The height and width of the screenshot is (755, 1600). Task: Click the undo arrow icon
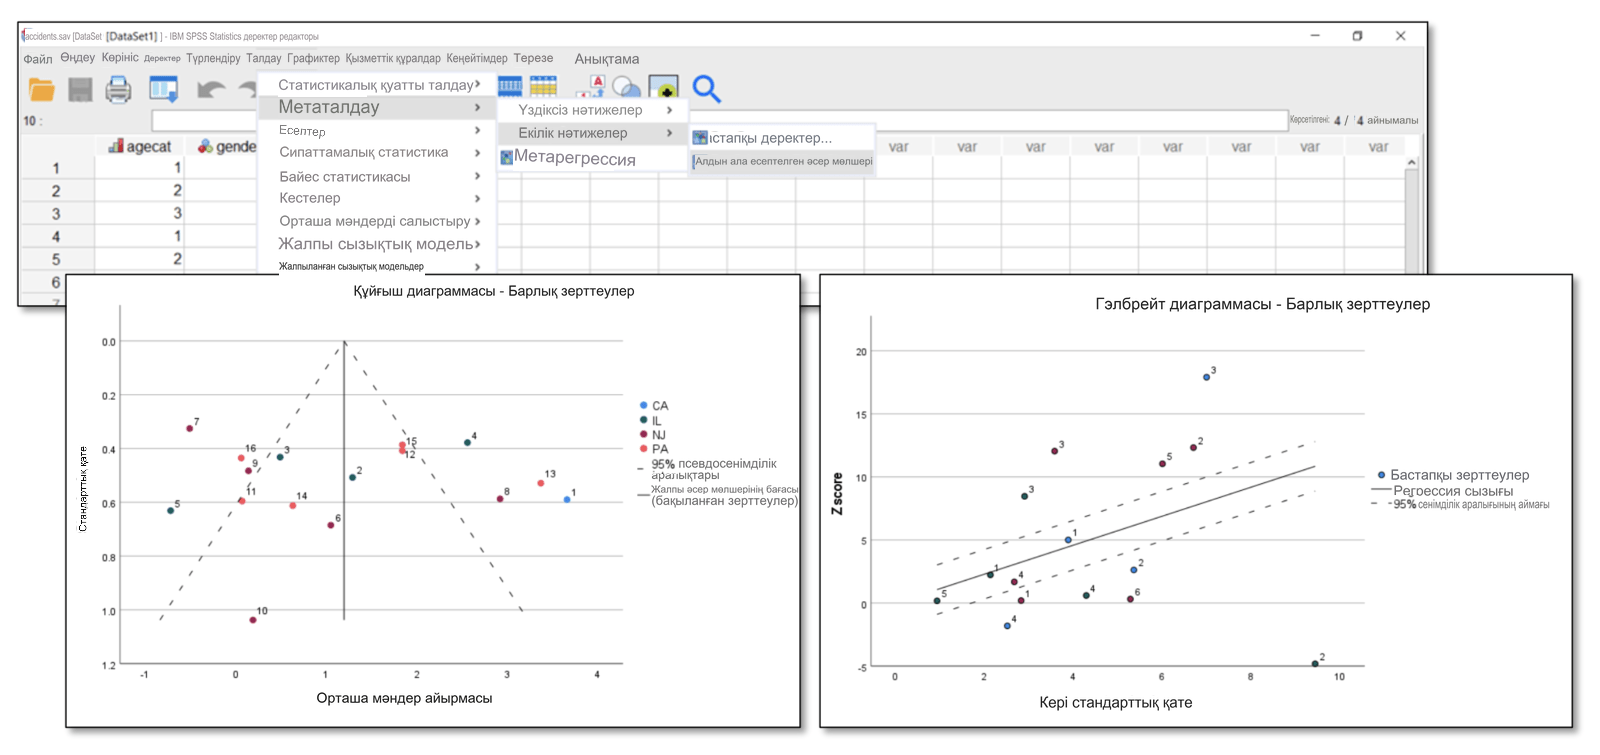(x=210, y=90)
